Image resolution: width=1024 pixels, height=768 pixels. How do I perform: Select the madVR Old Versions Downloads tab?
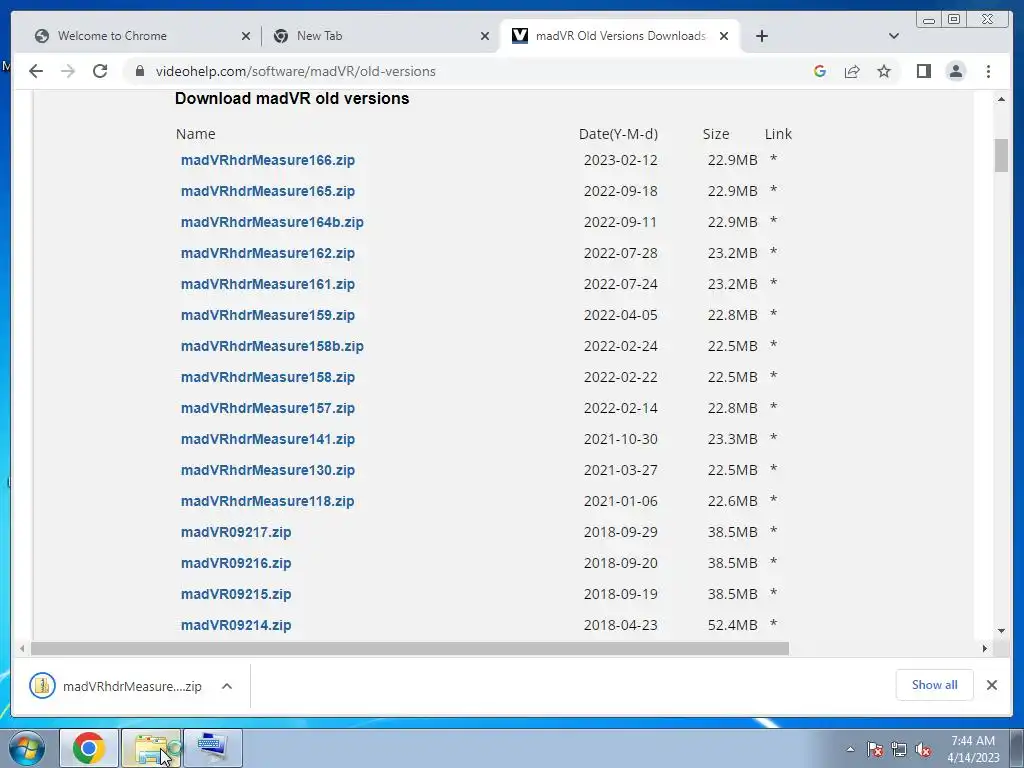coord(620,36)
